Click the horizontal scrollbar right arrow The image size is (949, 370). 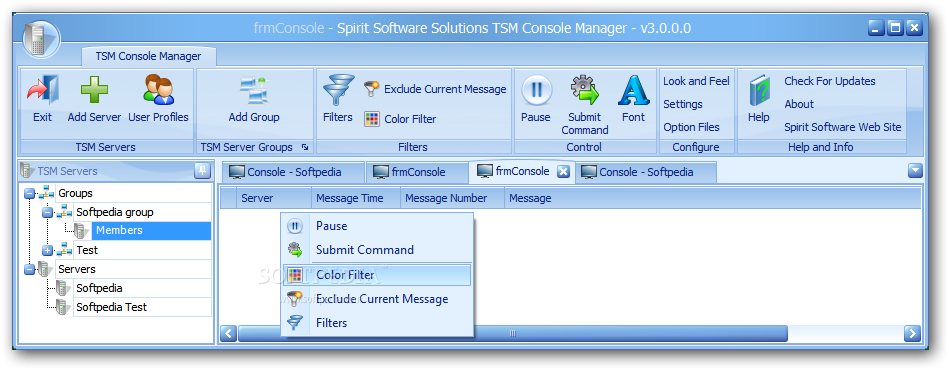(912, 333)
